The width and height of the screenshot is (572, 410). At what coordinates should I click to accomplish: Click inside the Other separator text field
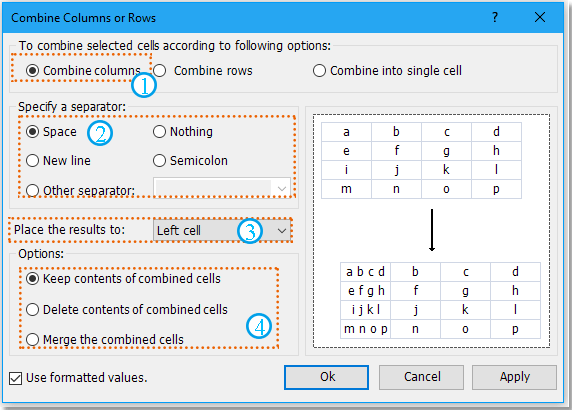click(x=213, y=188)
